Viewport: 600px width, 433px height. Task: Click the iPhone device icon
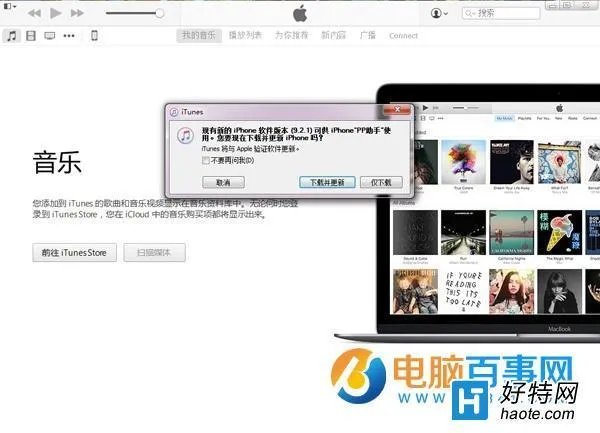pos(94,36)
